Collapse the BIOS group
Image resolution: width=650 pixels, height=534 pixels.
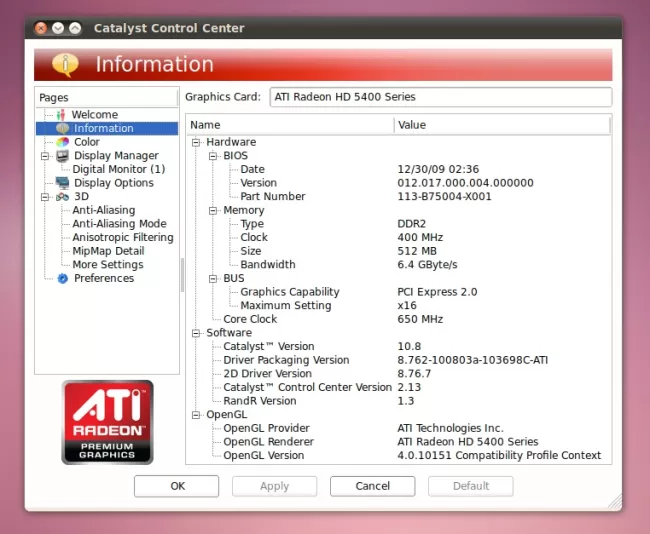[x=213, y=156]
